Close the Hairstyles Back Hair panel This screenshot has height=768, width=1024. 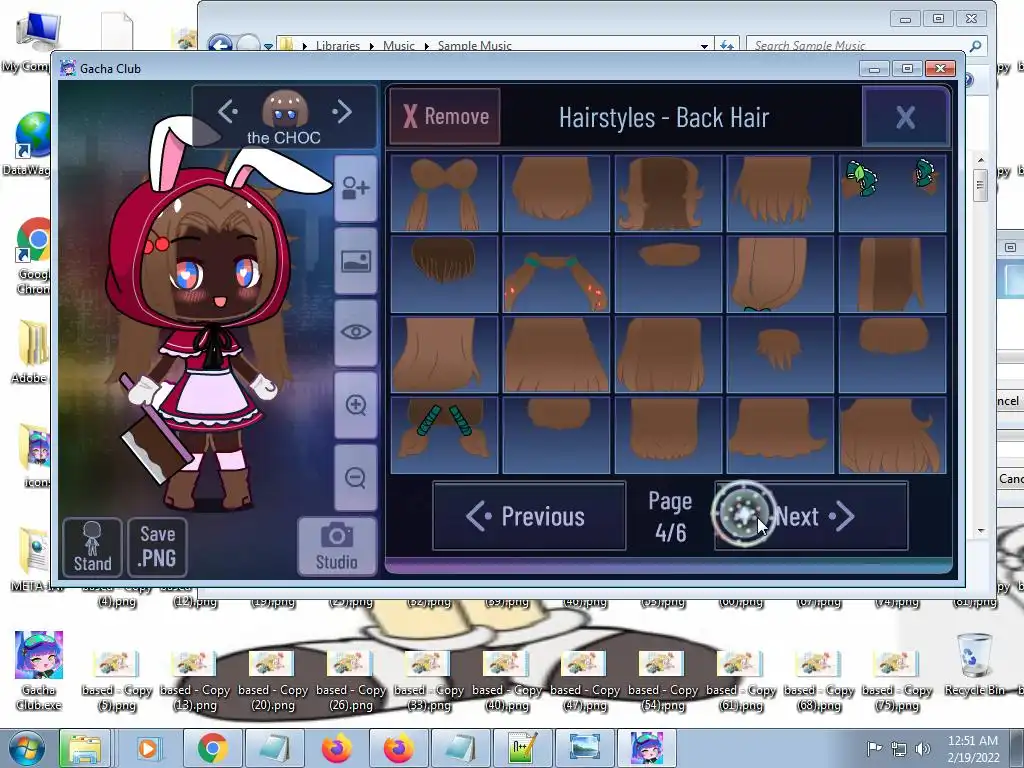click(x=905, y=117)
